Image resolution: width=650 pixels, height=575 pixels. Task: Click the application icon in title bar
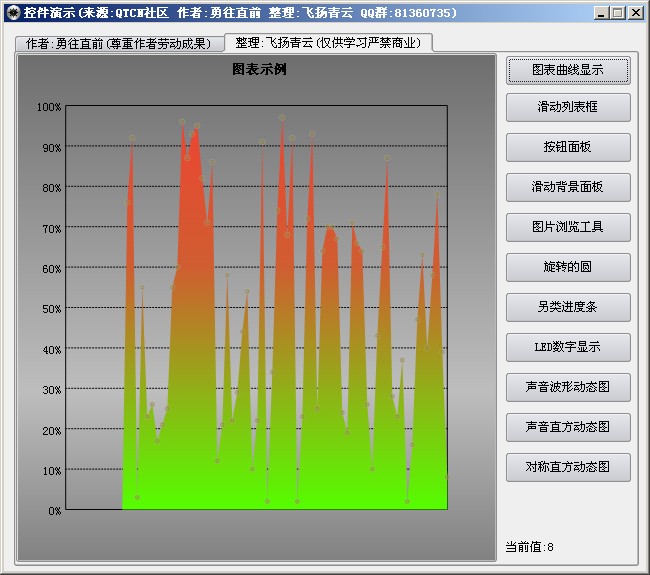(13, 13)
